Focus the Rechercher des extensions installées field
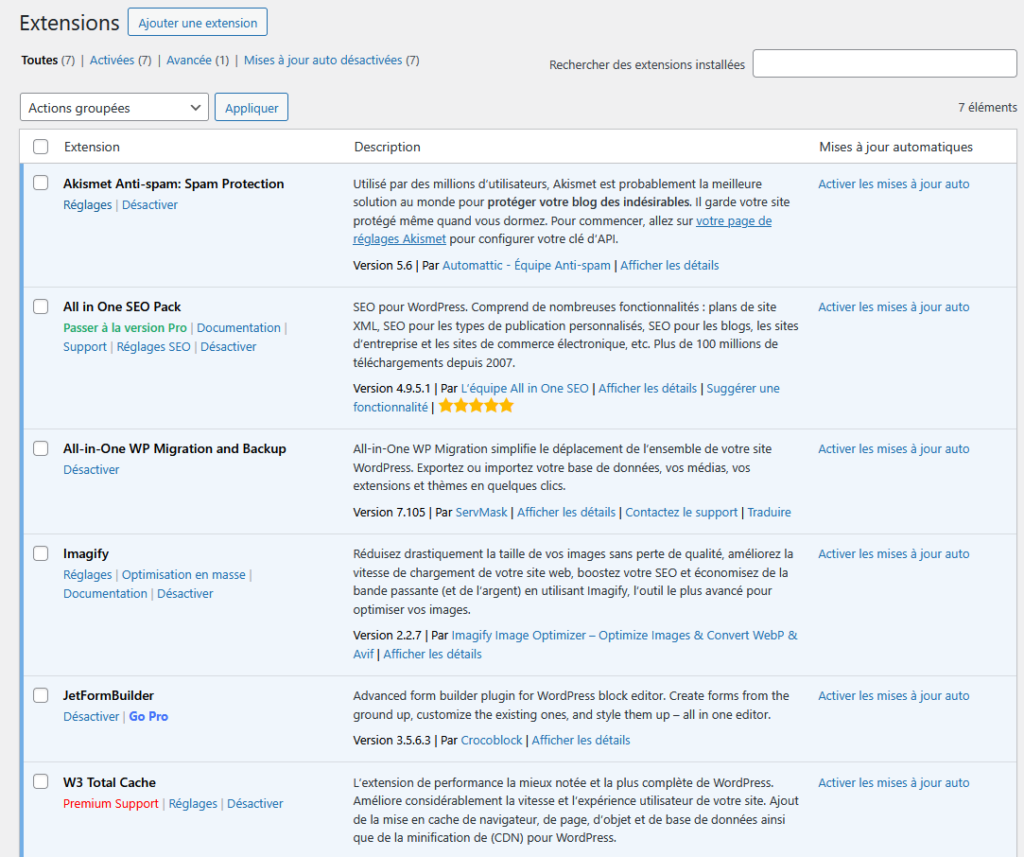Screen dimensions: 1024x857 click(884, 63)
